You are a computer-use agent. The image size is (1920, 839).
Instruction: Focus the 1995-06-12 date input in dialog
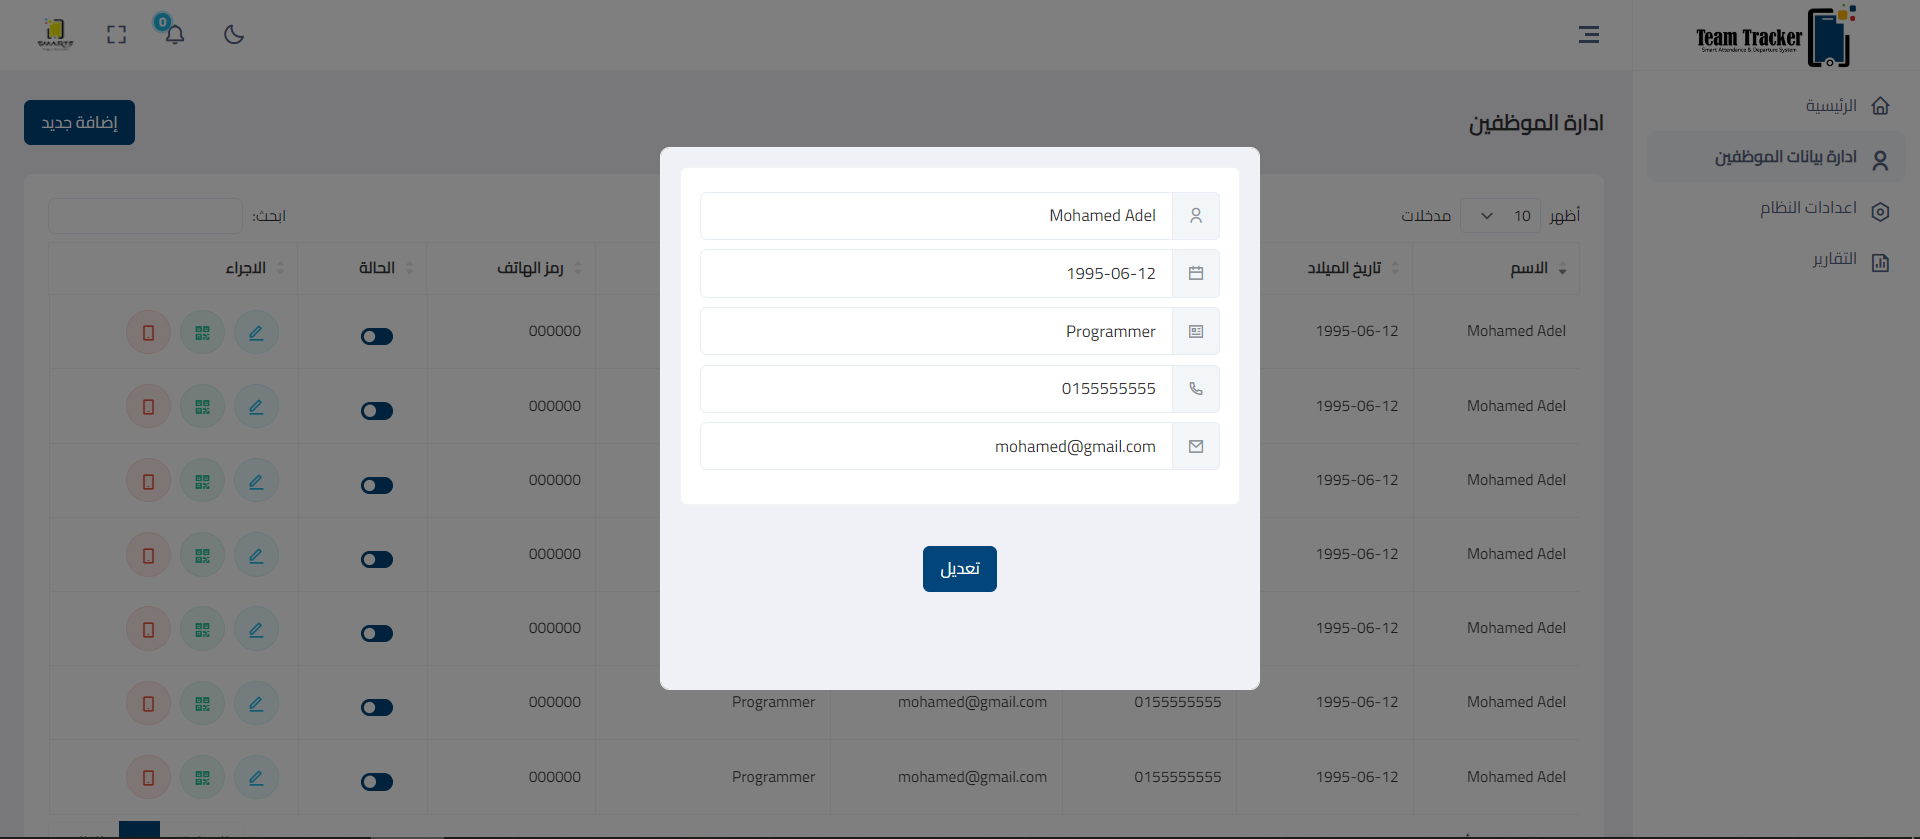point(936,273)
